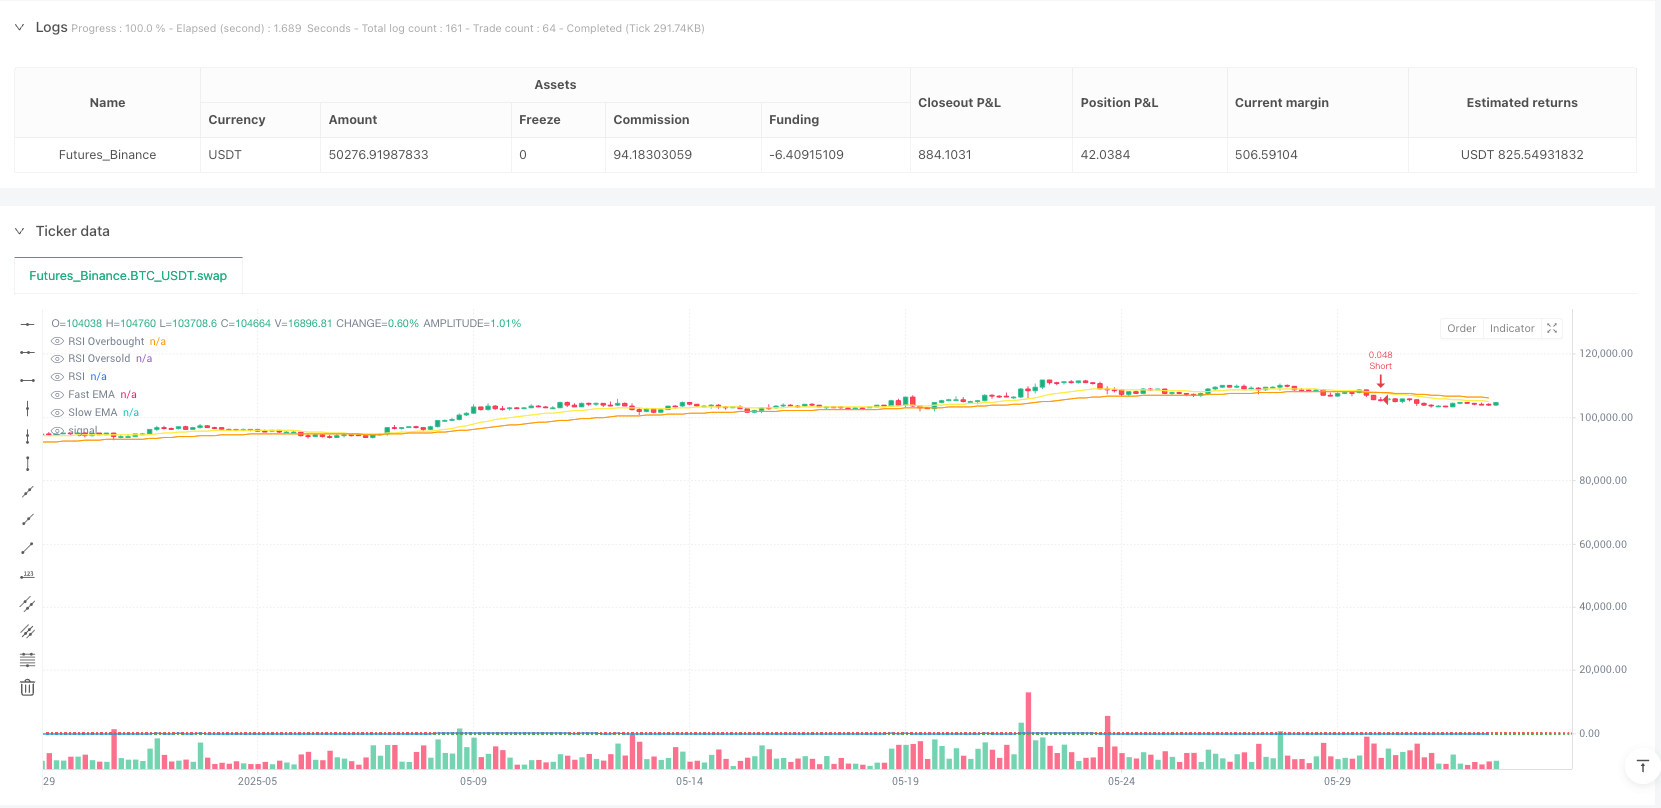Select the vertical segment drawing tool

coord(28,464)
